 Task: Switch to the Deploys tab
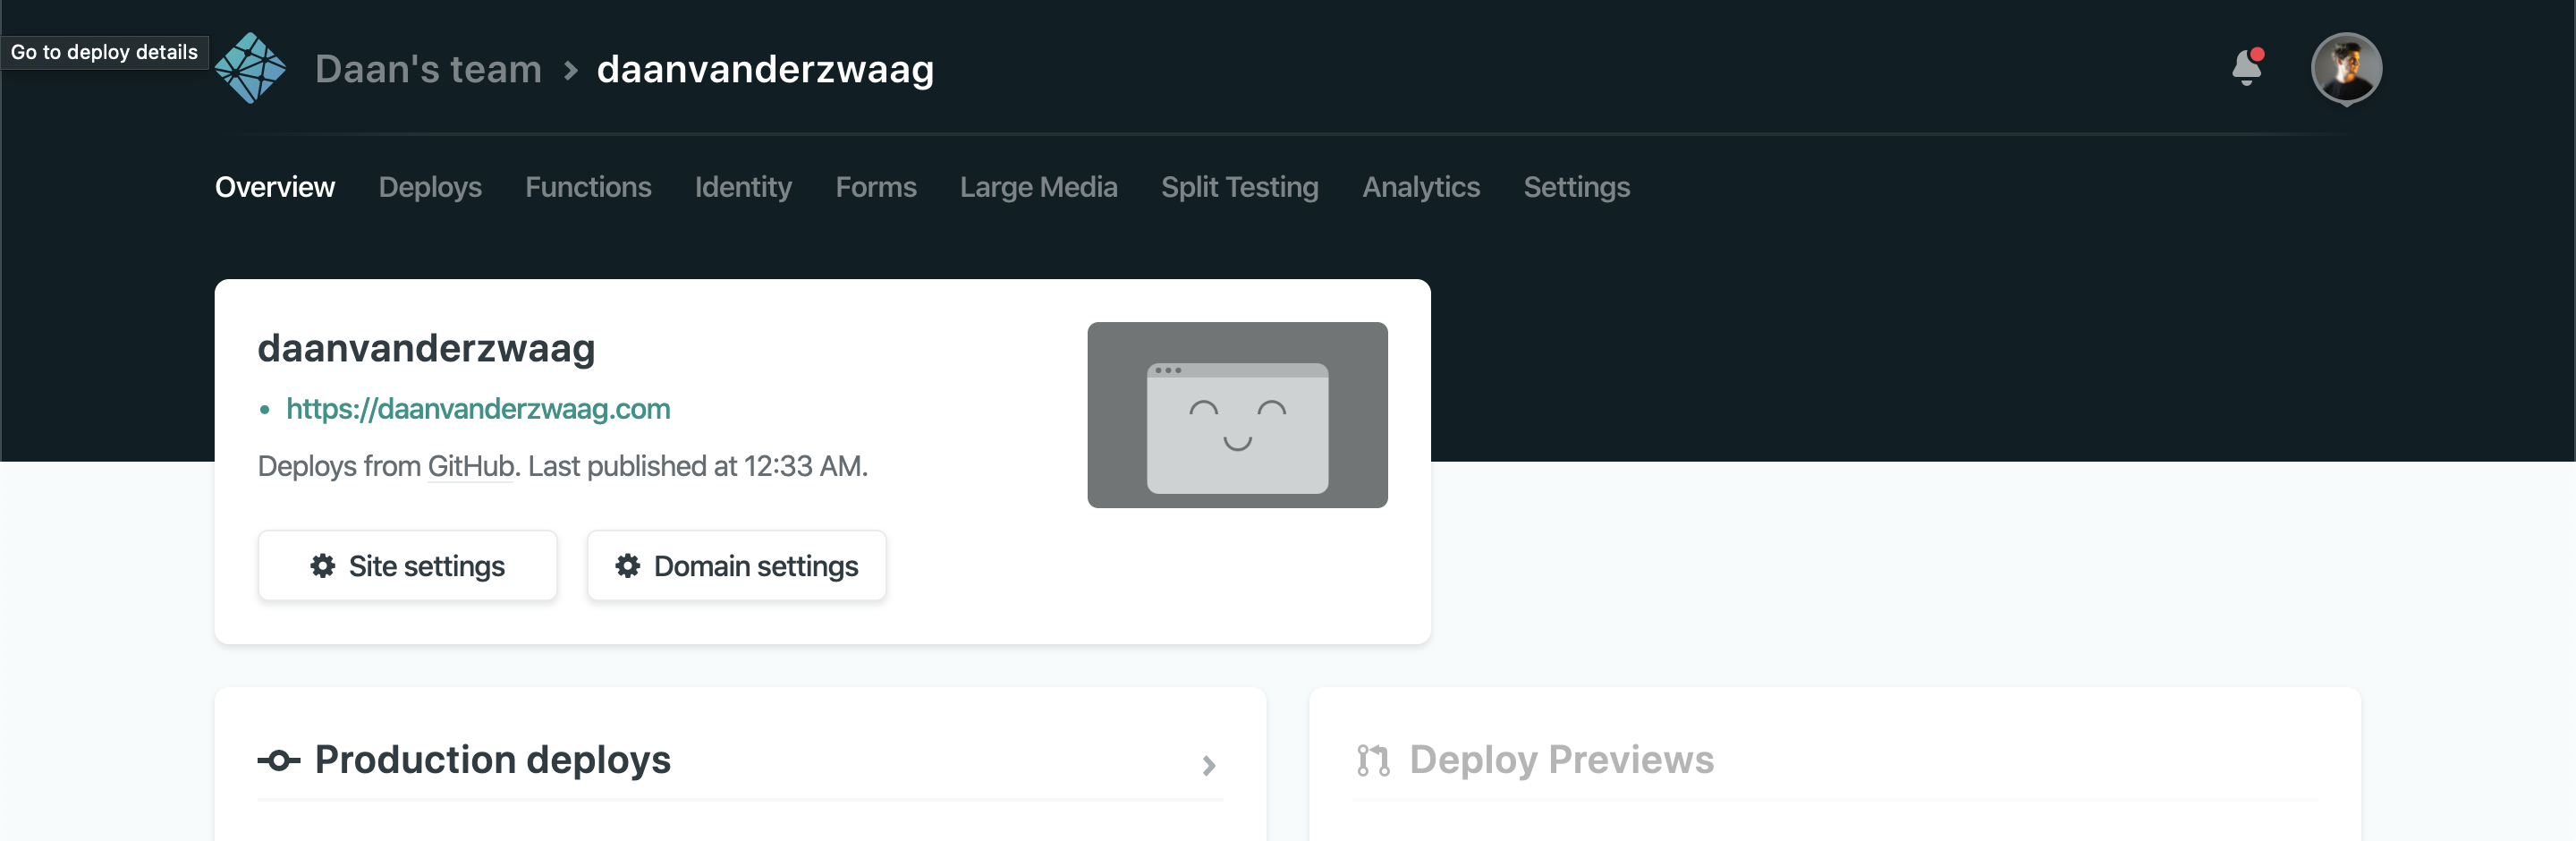click(x=430, y=187)
